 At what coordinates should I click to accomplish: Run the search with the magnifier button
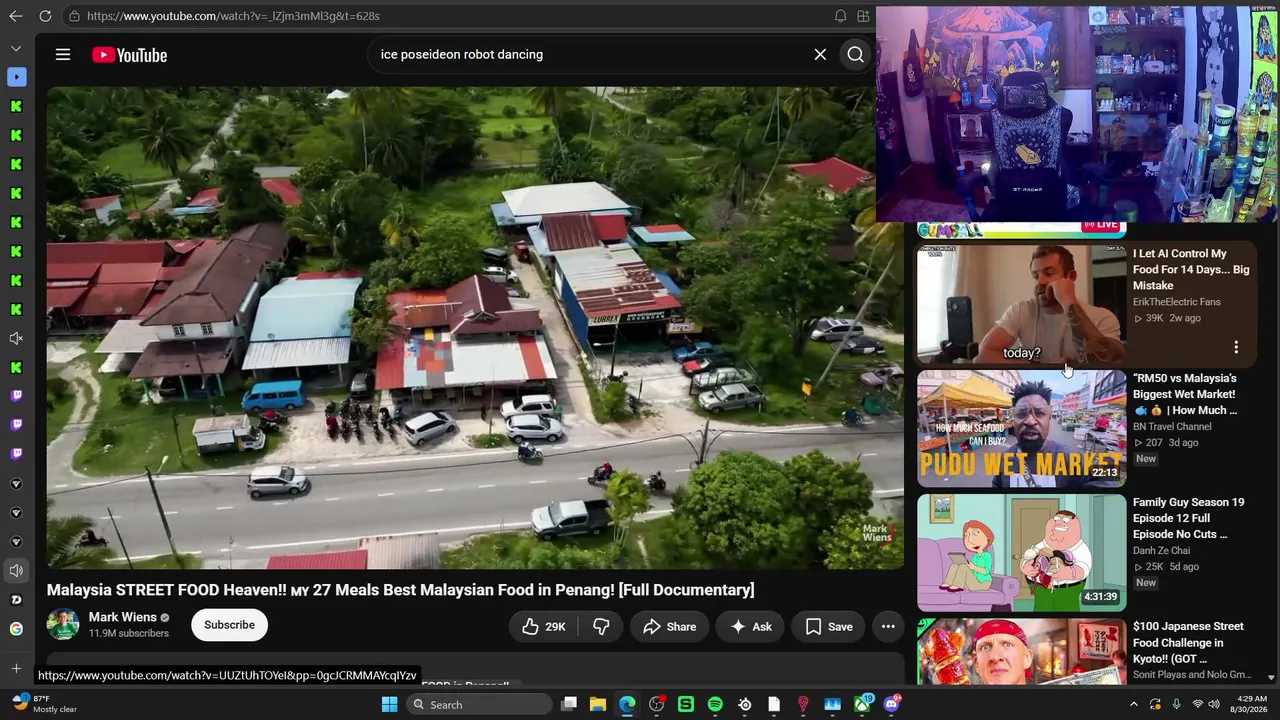[856, 55]
